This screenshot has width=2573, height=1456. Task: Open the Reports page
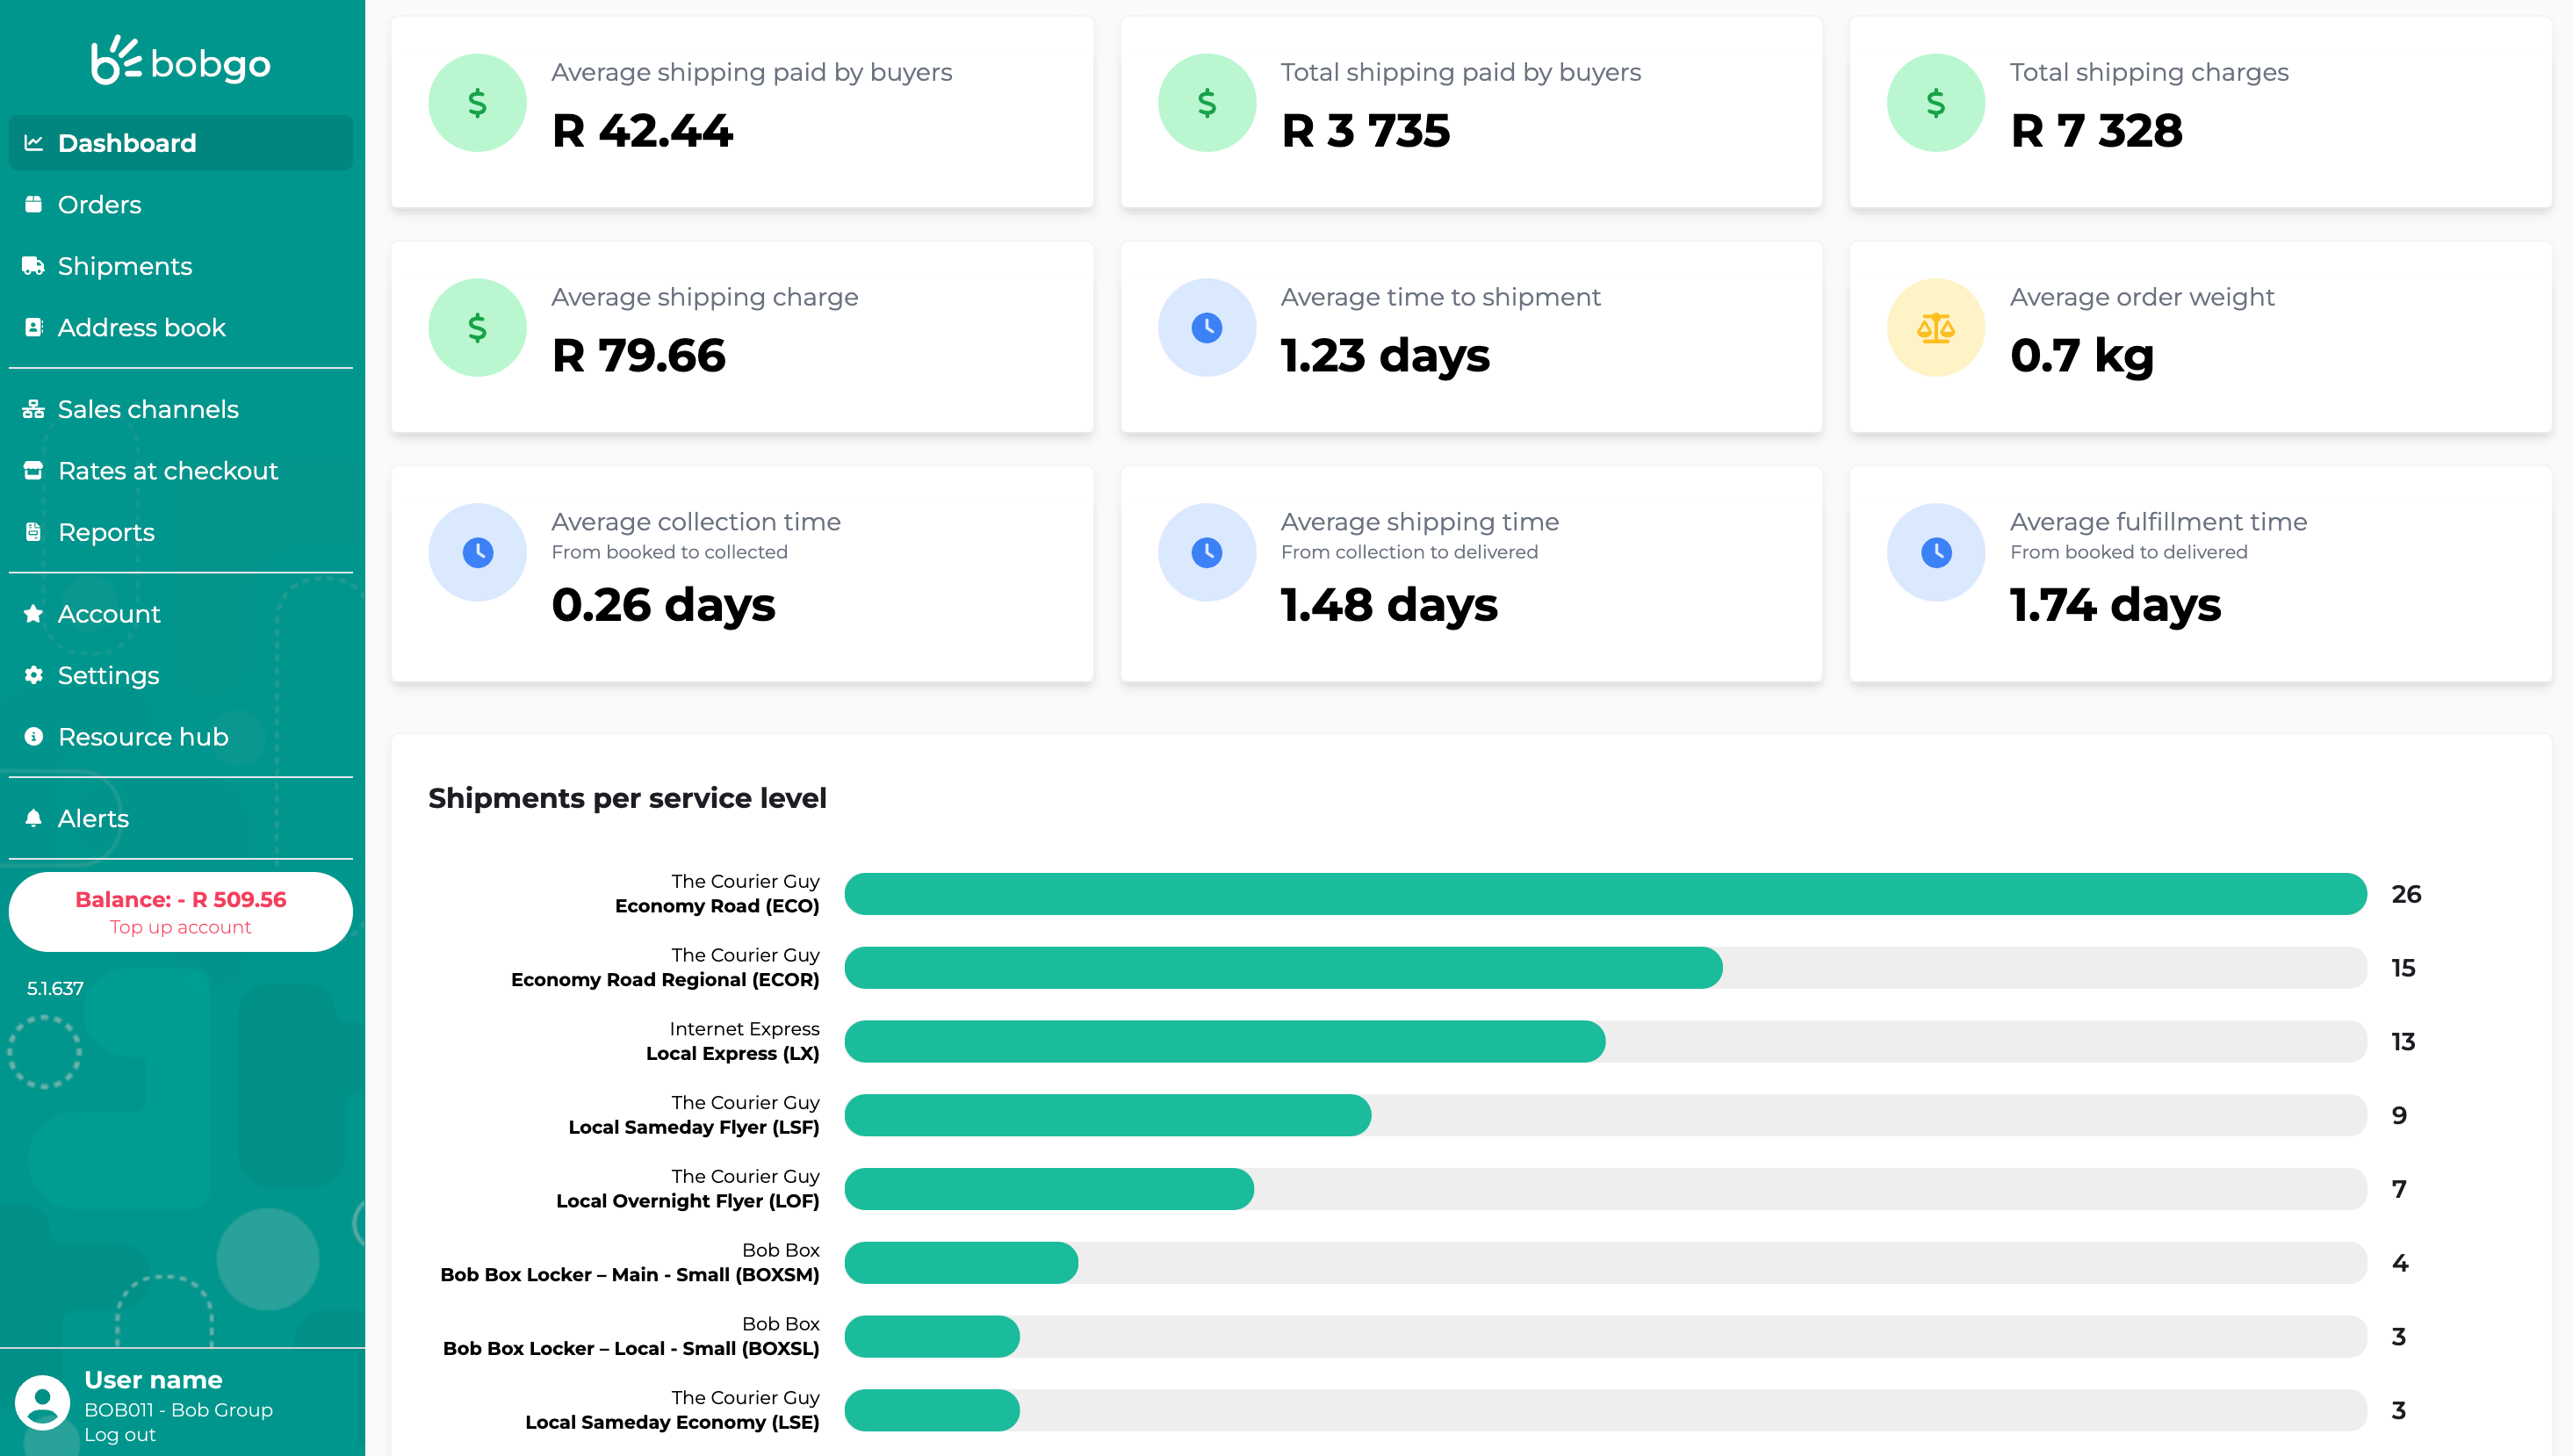pyautogui.click(x=181, y=532)
